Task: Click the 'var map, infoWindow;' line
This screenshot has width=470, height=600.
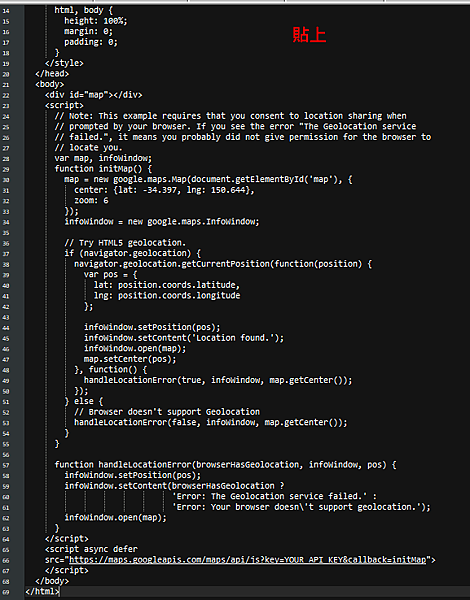Action: (103, 158)
